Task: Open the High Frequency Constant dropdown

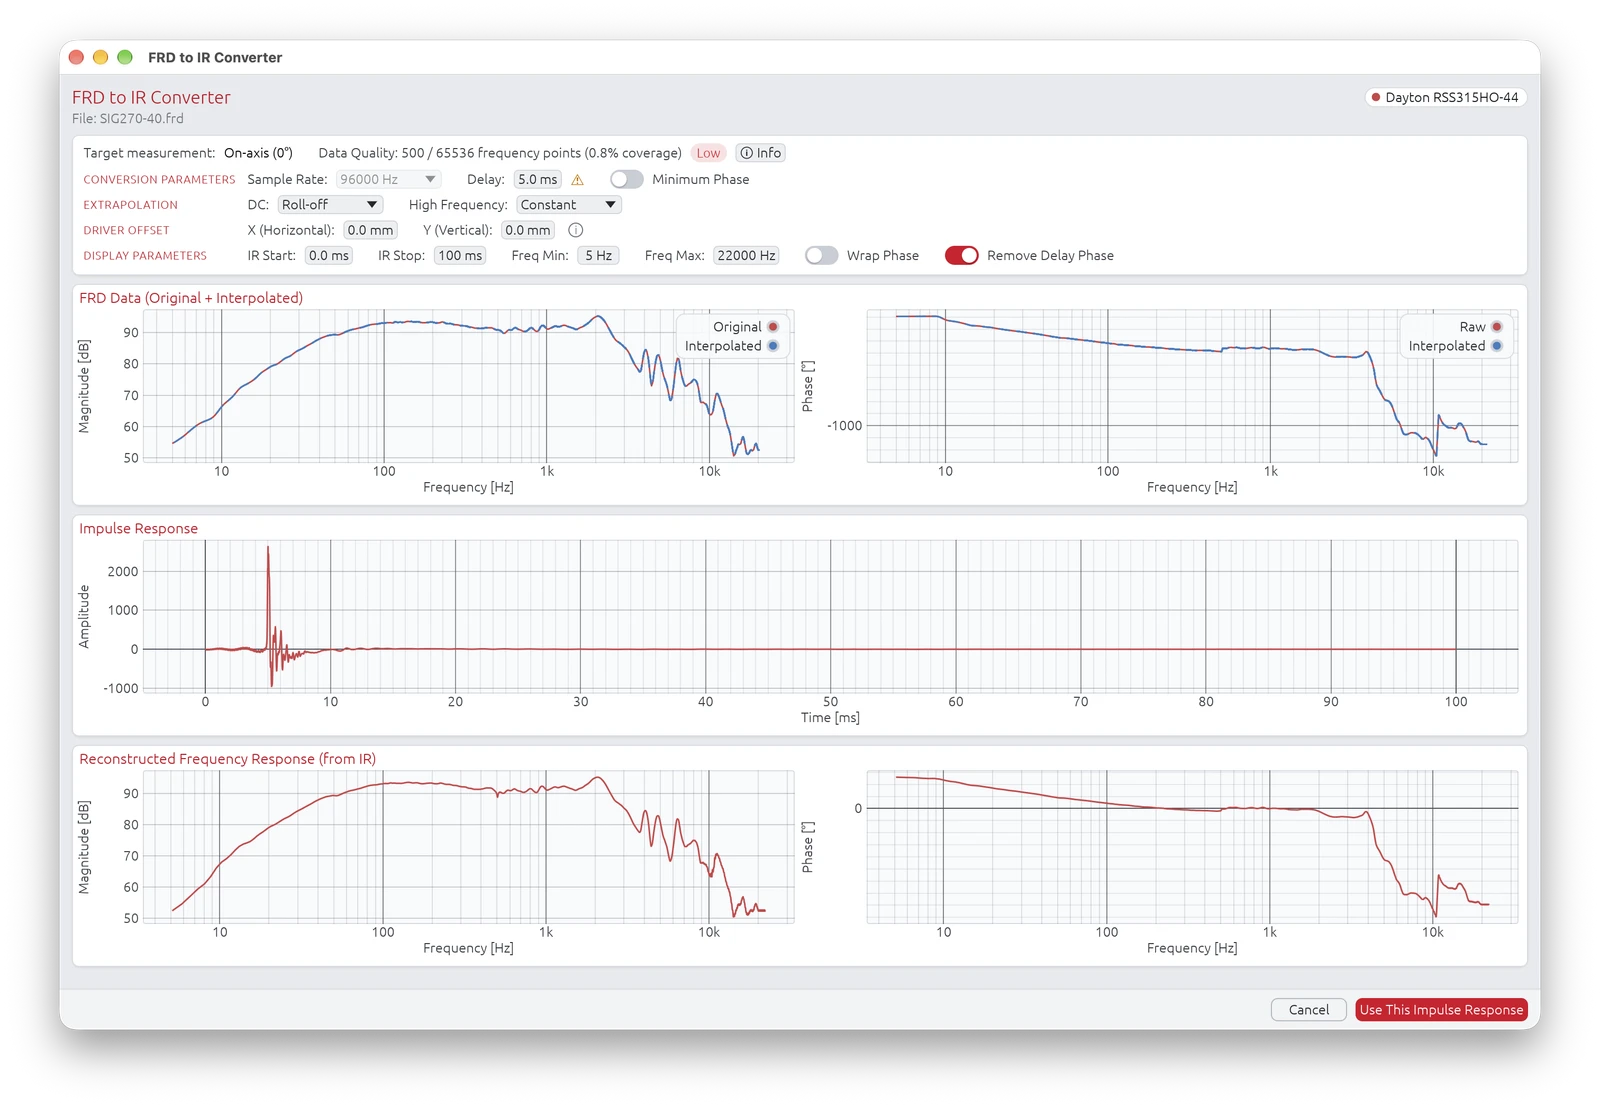Action: click(x=569, y=205)
